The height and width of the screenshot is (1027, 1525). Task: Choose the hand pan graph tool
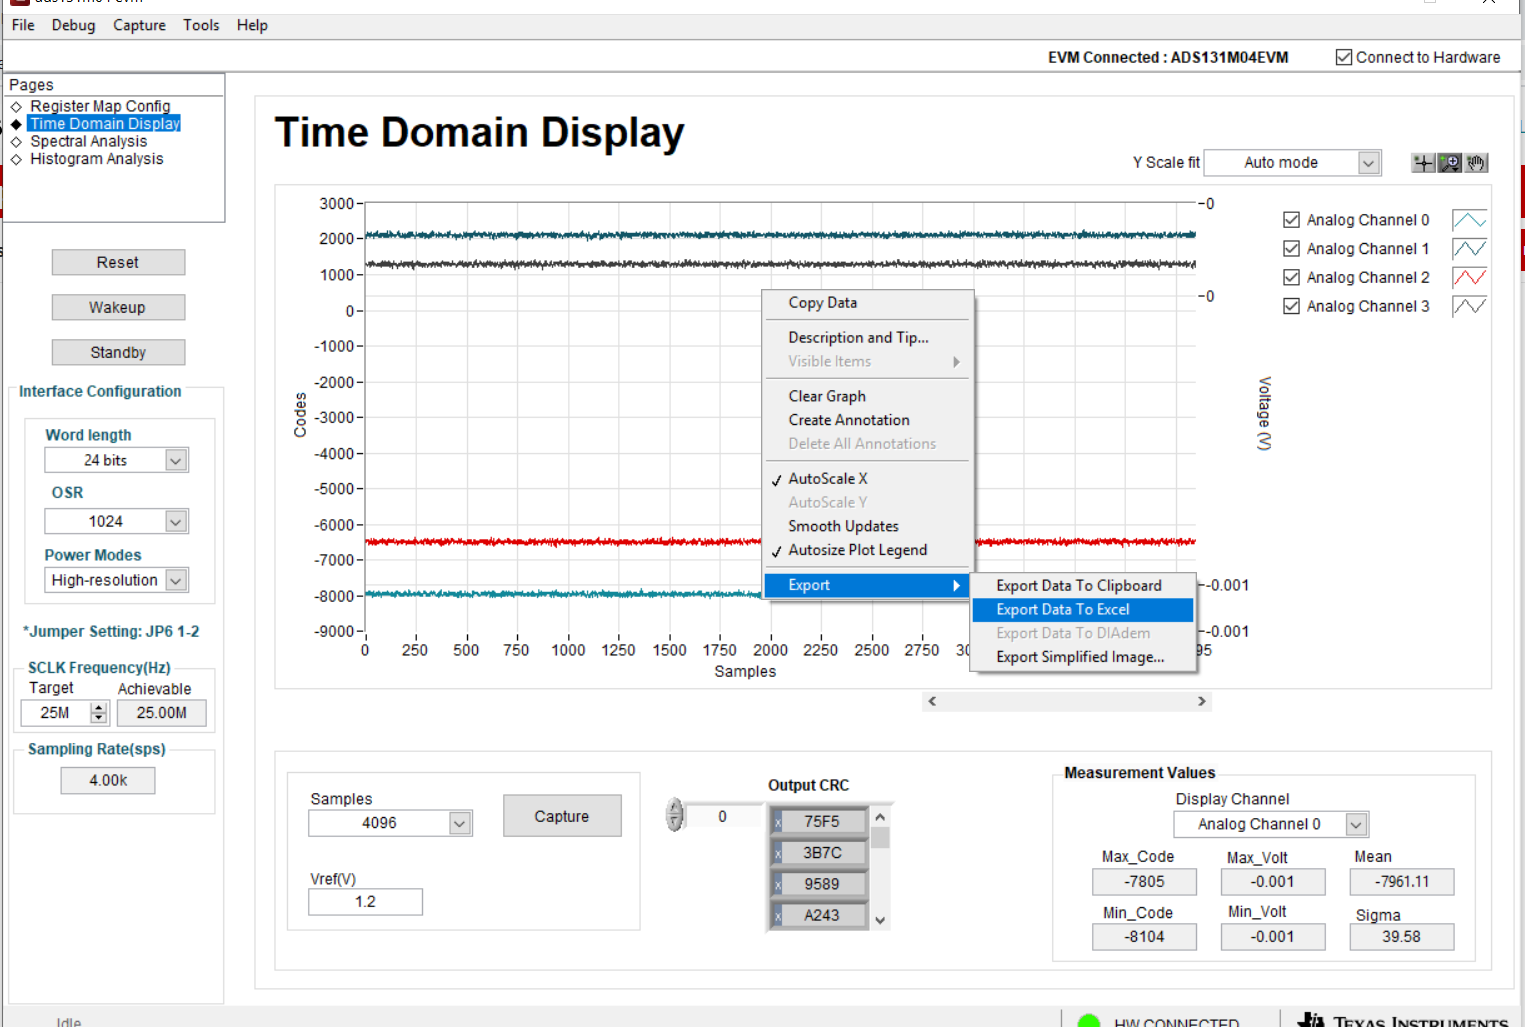1476,163
